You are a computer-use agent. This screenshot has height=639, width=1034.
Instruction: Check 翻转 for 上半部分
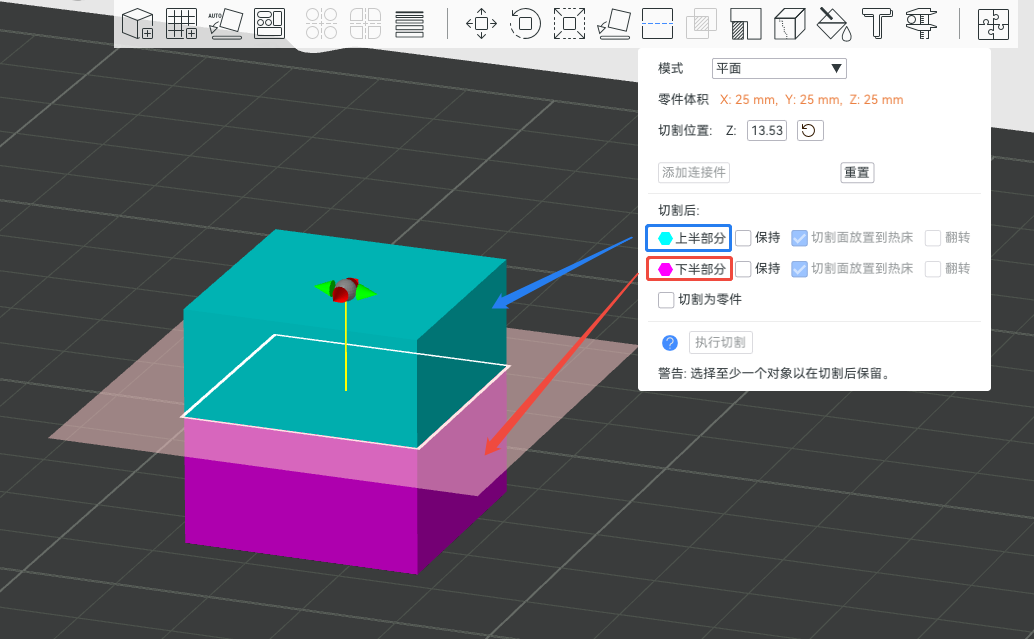[932, 238]
